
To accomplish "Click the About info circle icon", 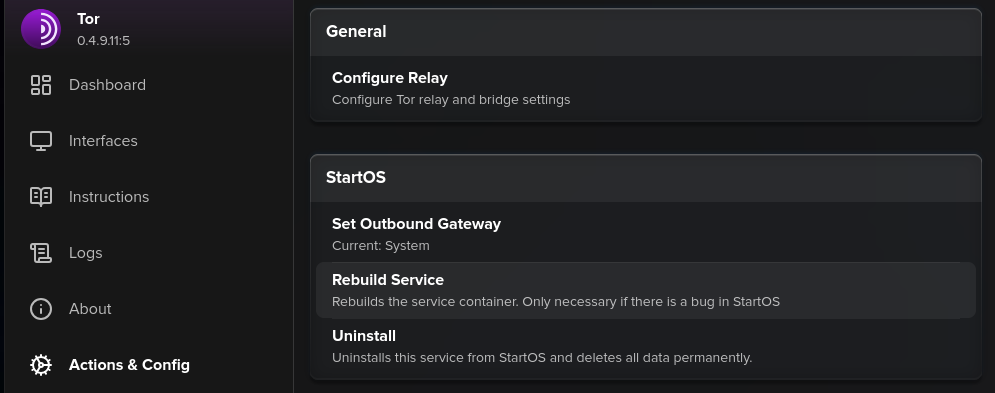I will click(41, 309).
